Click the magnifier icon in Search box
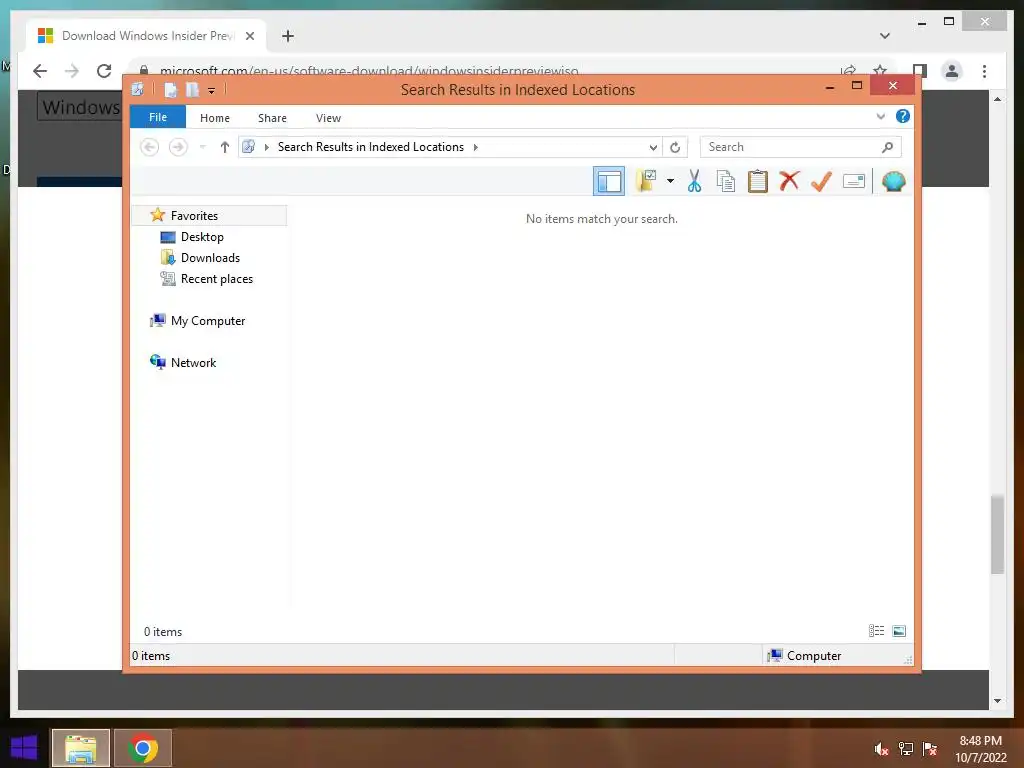The width and height of the screenshot is (1024, 768). pyautogui.click(x=888, y=147)
